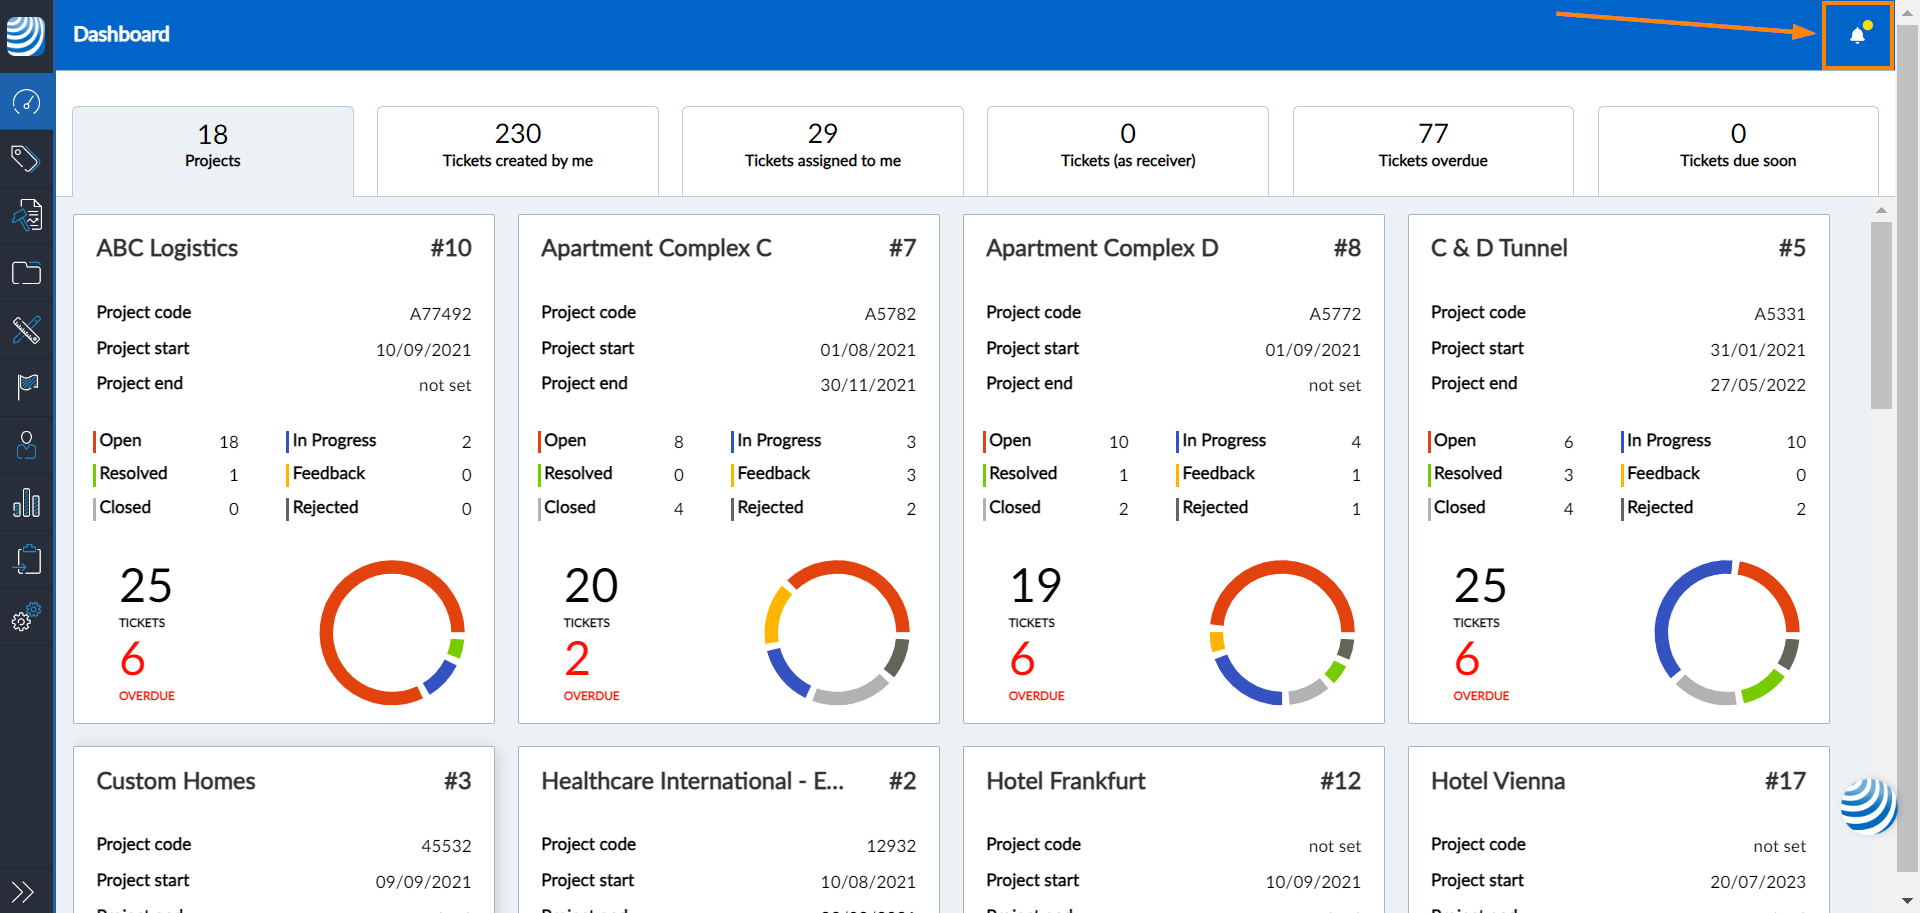
Task: Open Tickets assigned to me showing 29
Action: click(822, 145)
